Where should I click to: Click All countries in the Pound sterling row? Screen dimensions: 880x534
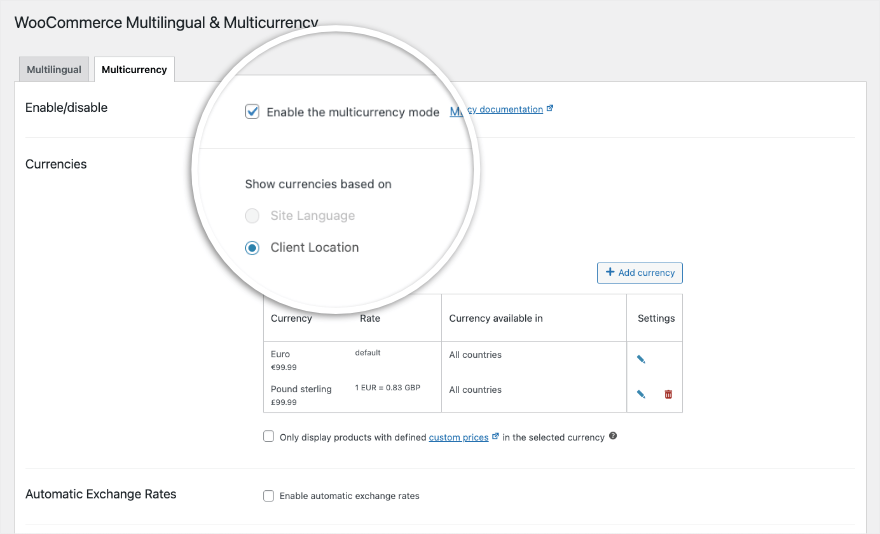click(475, 390)
